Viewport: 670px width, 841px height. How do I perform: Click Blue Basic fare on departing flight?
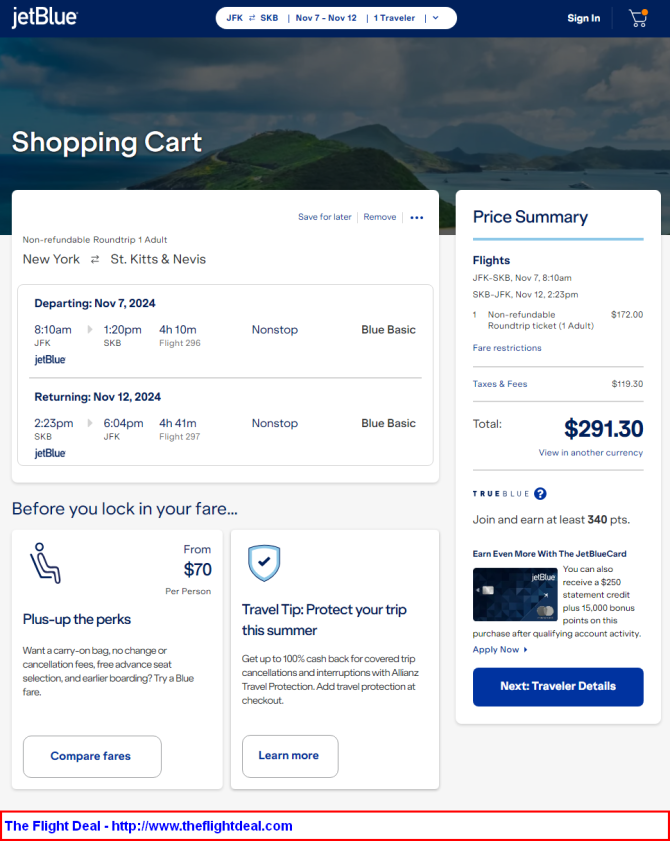(388, 330)
